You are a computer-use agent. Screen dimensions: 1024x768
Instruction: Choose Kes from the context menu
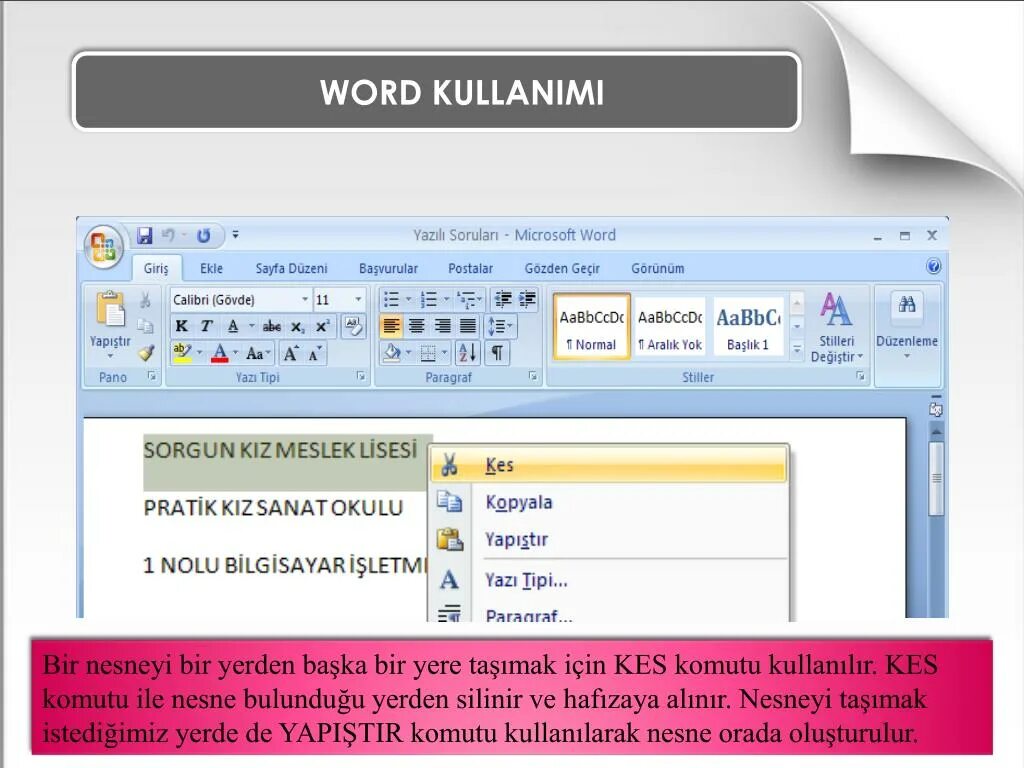point(609,465)
